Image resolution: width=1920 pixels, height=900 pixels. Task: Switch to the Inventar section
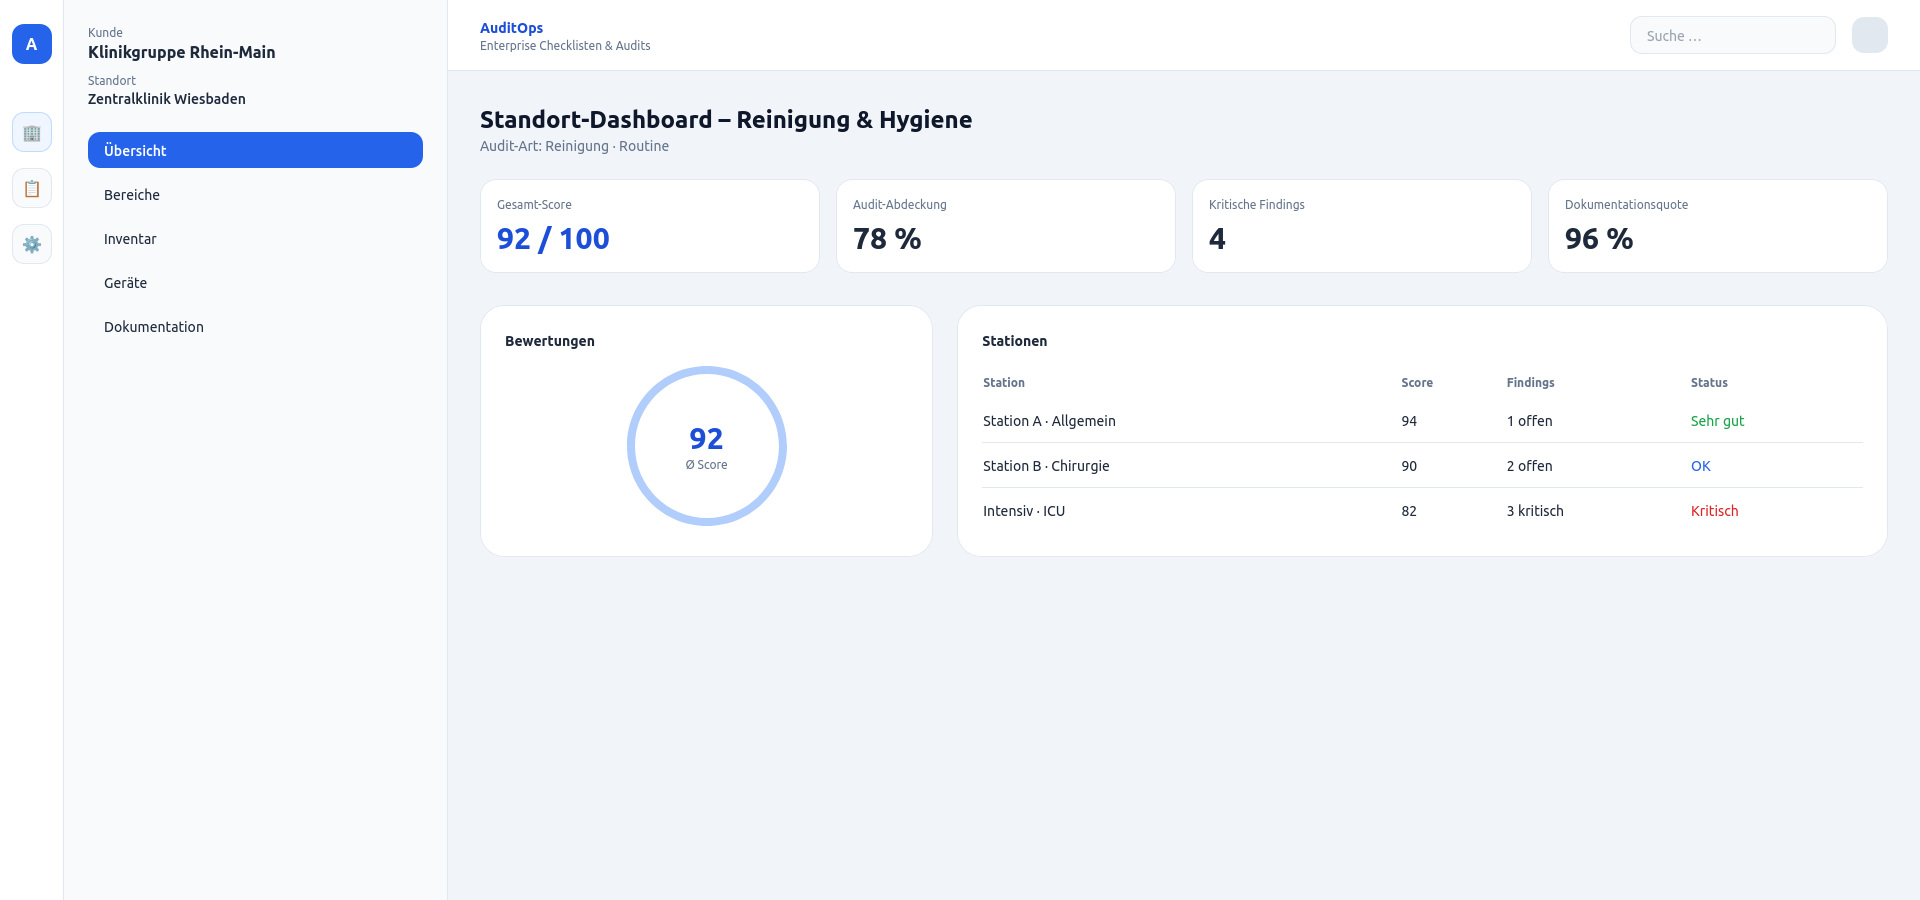(130, 239)
